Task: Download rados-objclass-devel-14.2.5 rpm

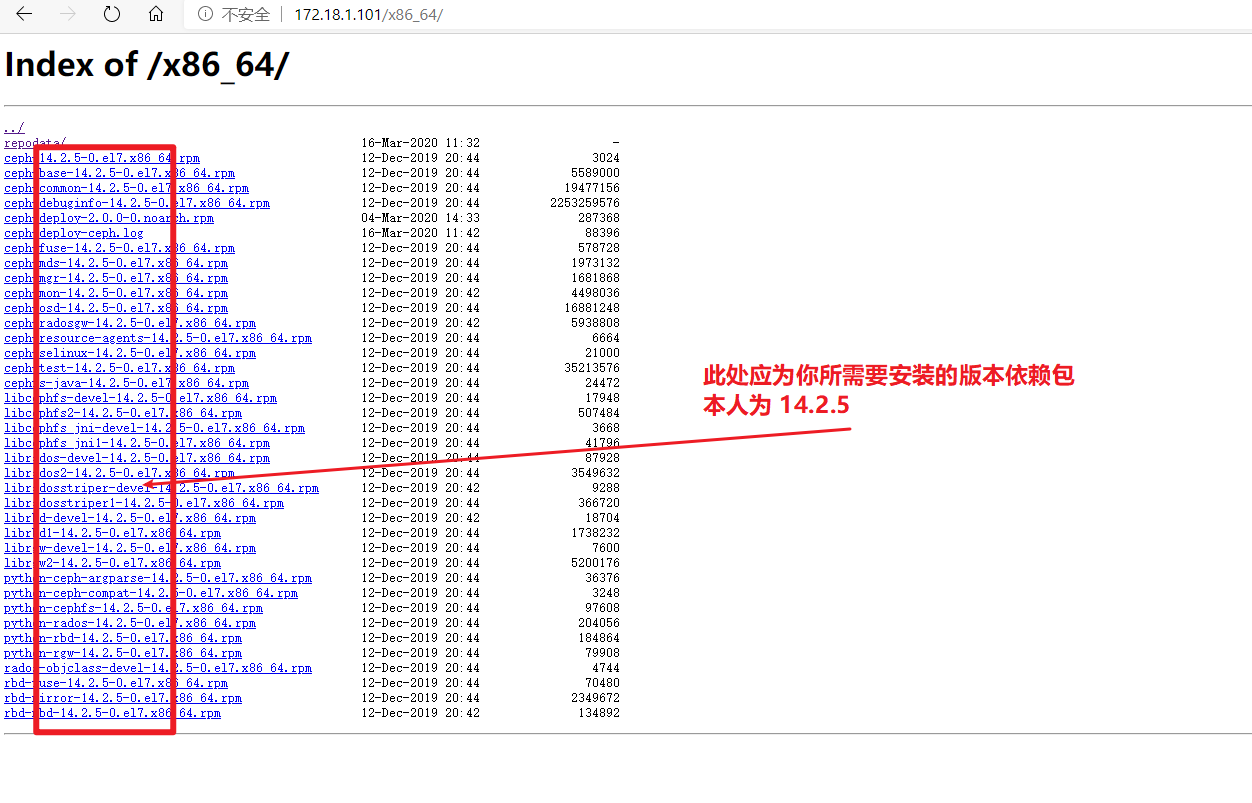Action: [x=157, y=668]
